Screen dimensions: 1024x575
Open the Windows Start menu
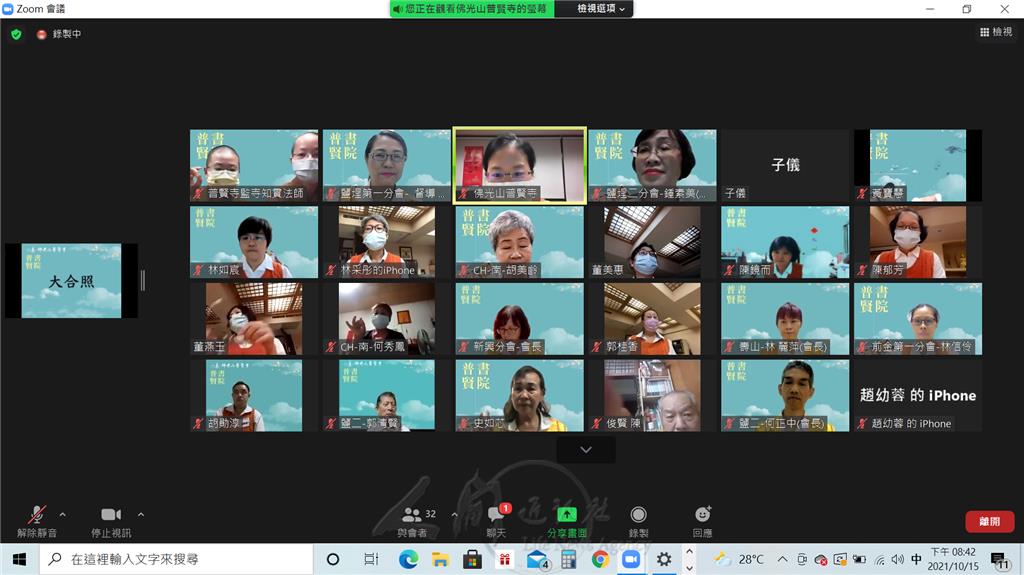(19, 559)
